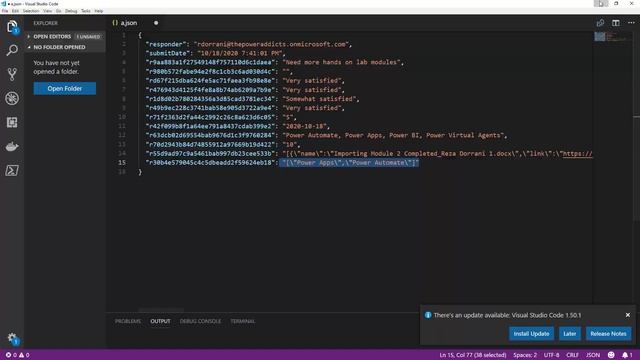Open the File menu
The width and height of the screenshot is (640, 360).
click(5, 11)
